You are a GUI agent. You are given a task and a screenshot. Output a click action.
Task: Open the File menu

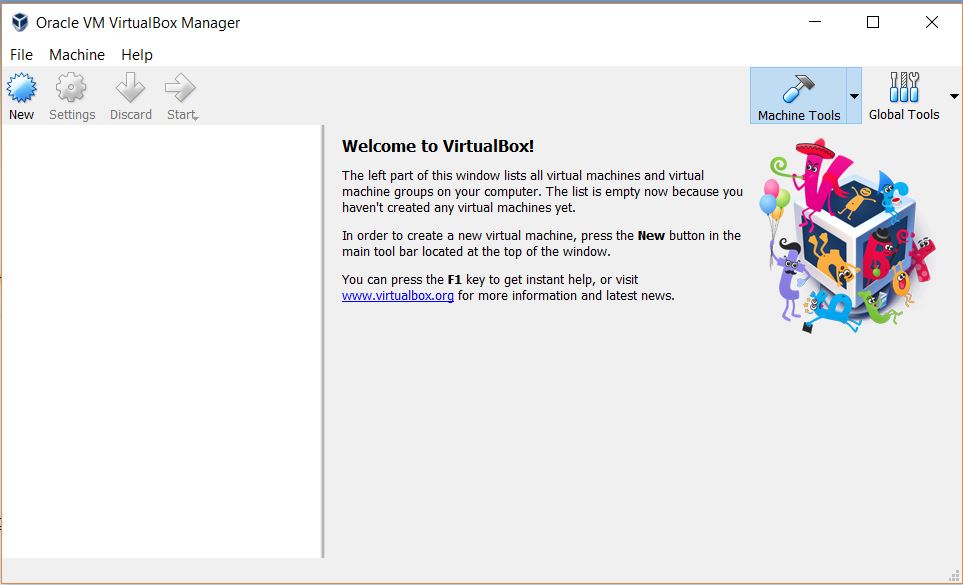point(20,55)
